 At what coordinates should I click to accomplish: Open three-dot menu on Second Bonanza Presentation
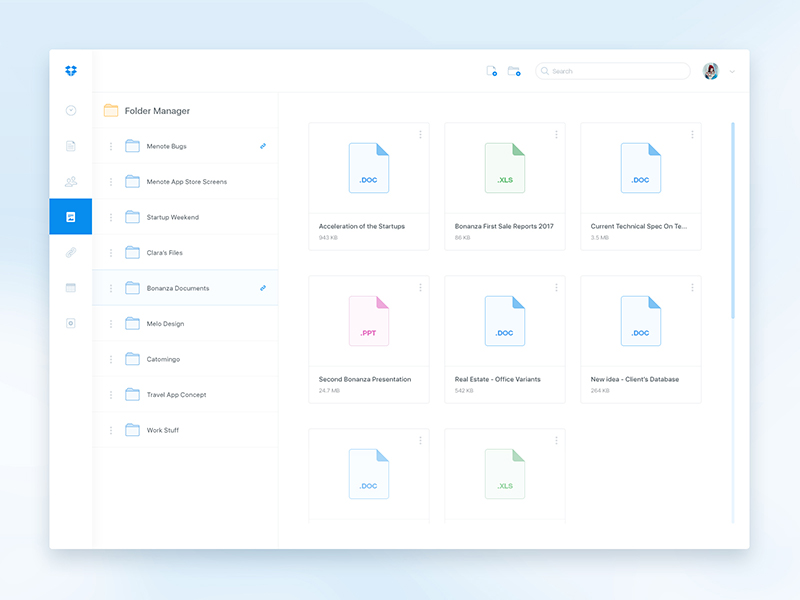[420, 288]
